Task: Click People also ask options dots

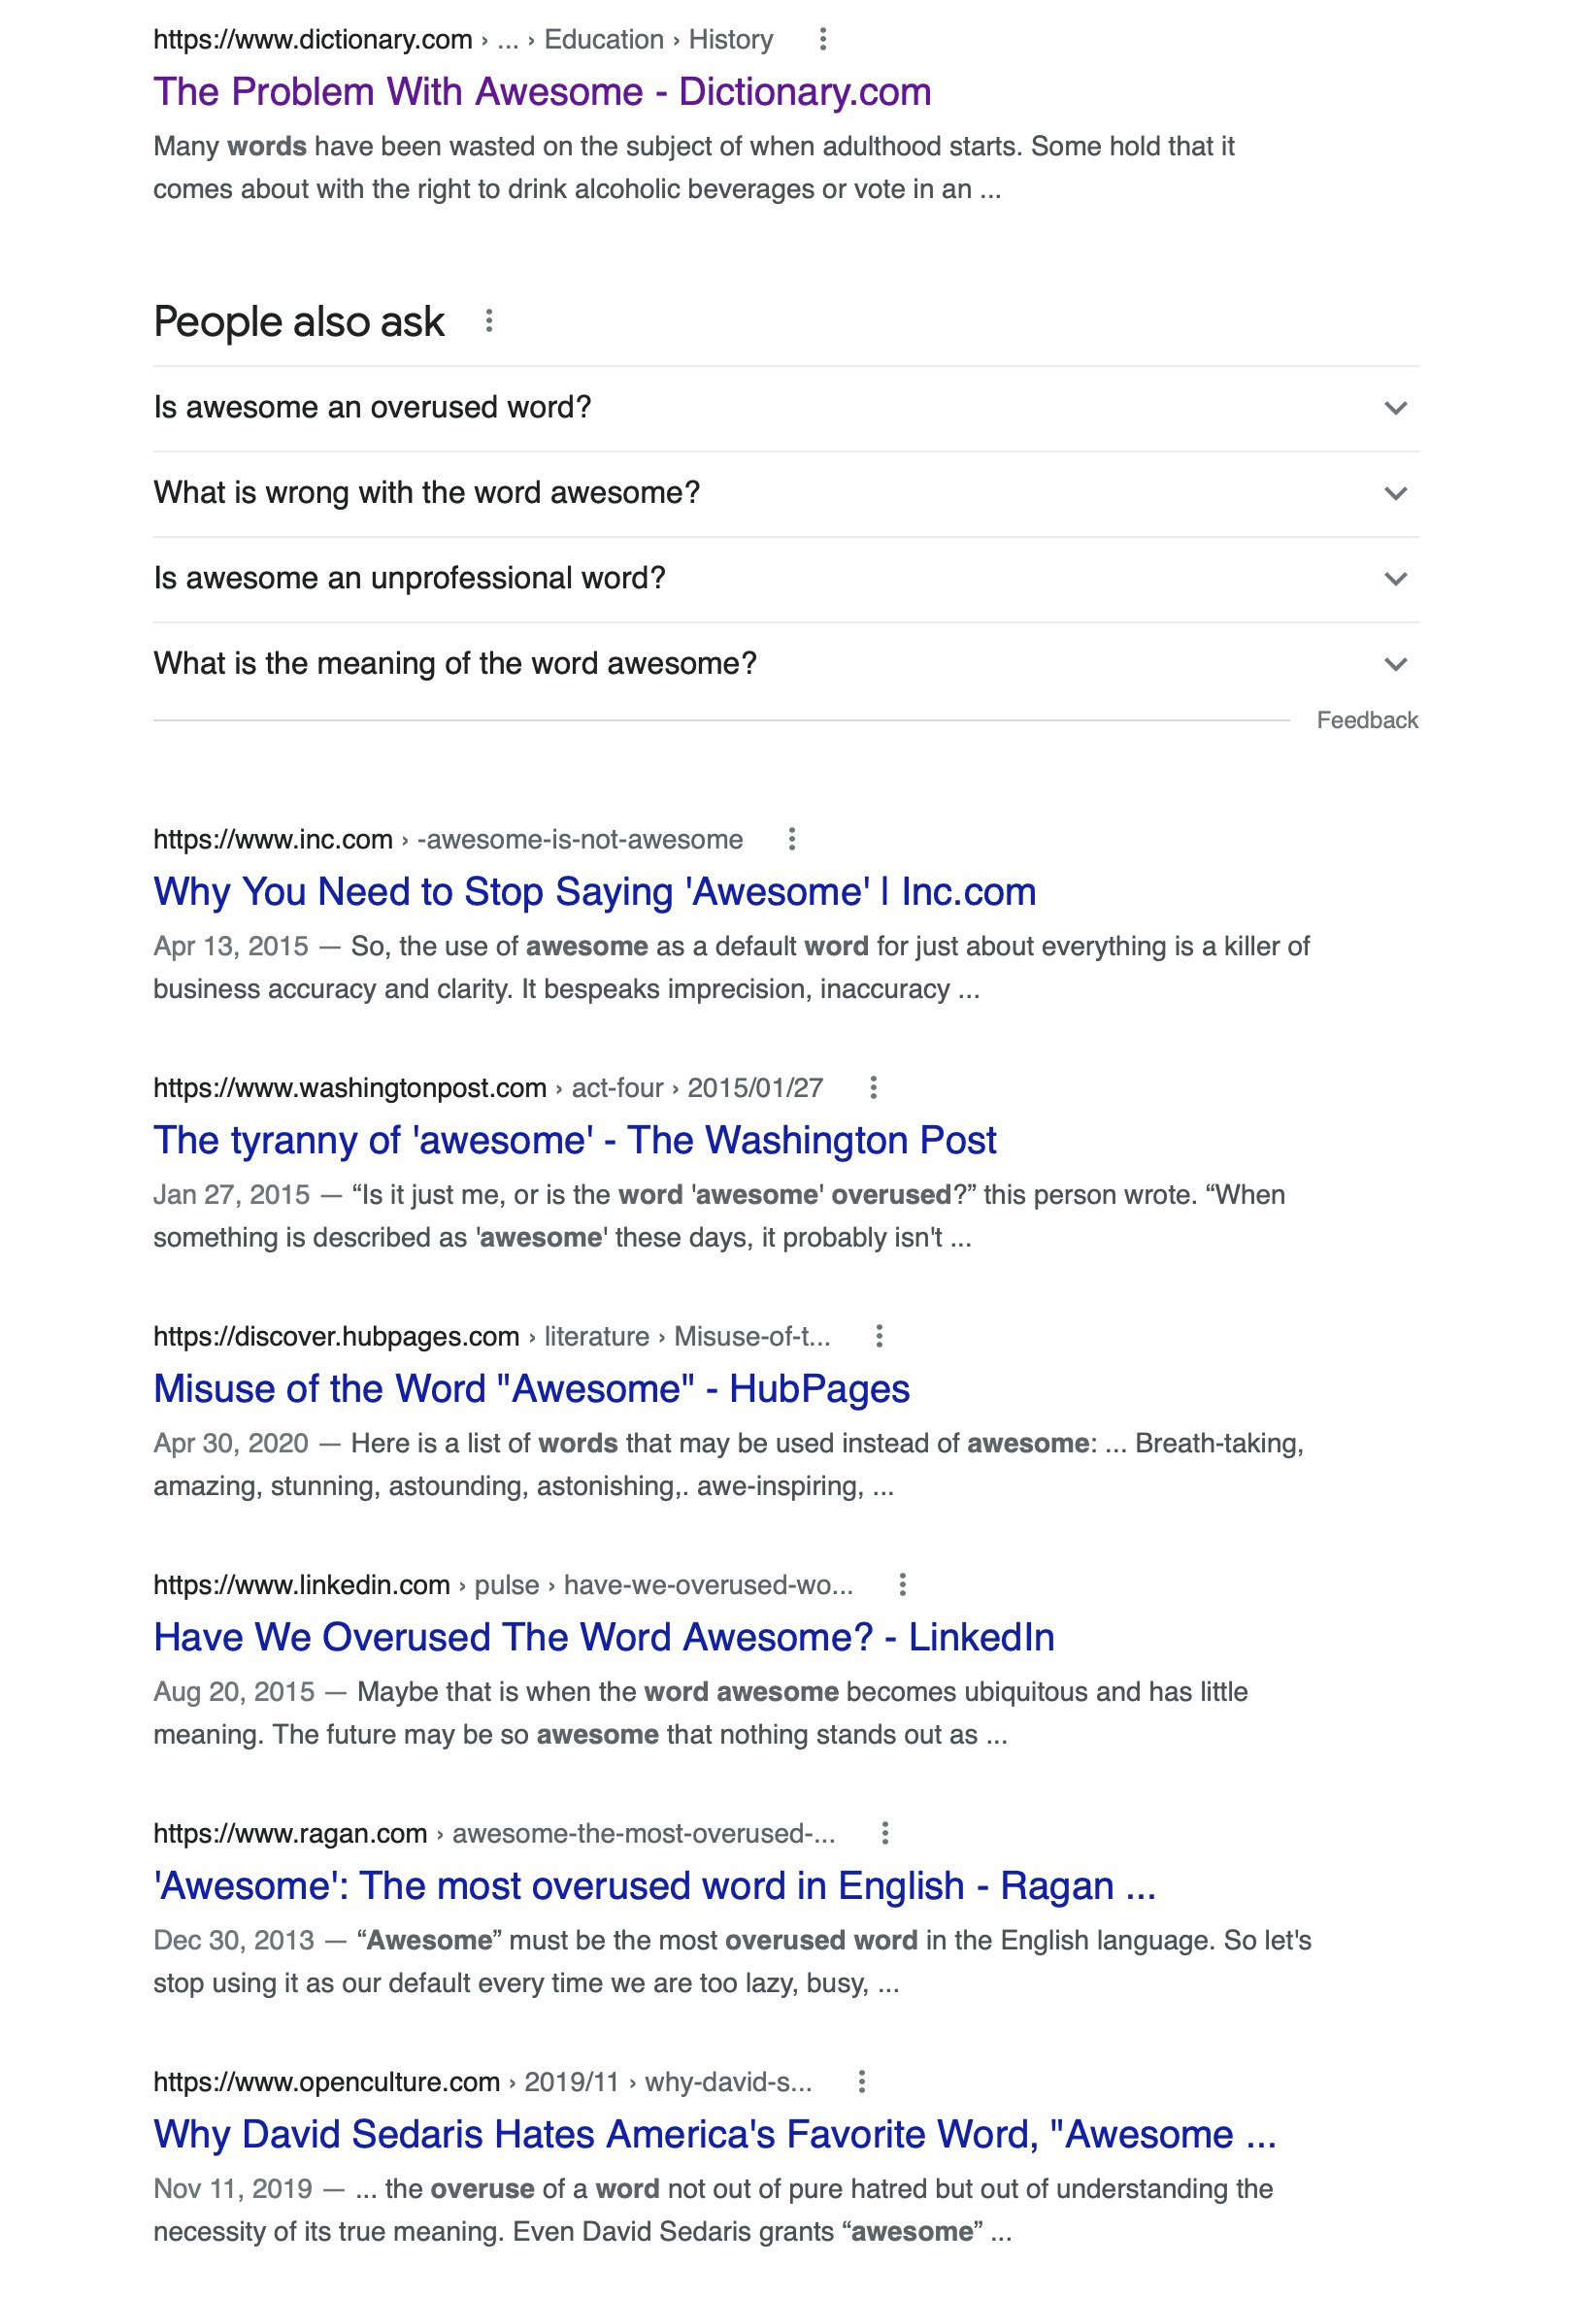Action: (x=489, y=321)
